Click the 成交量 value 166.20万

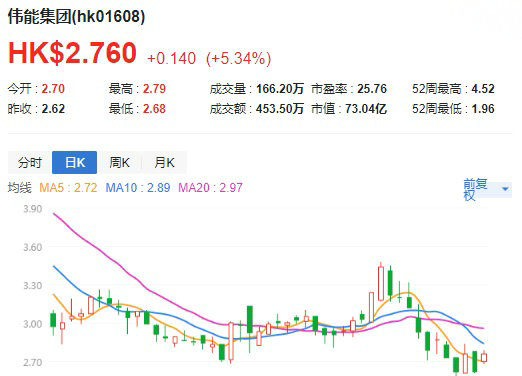(280, 89)
